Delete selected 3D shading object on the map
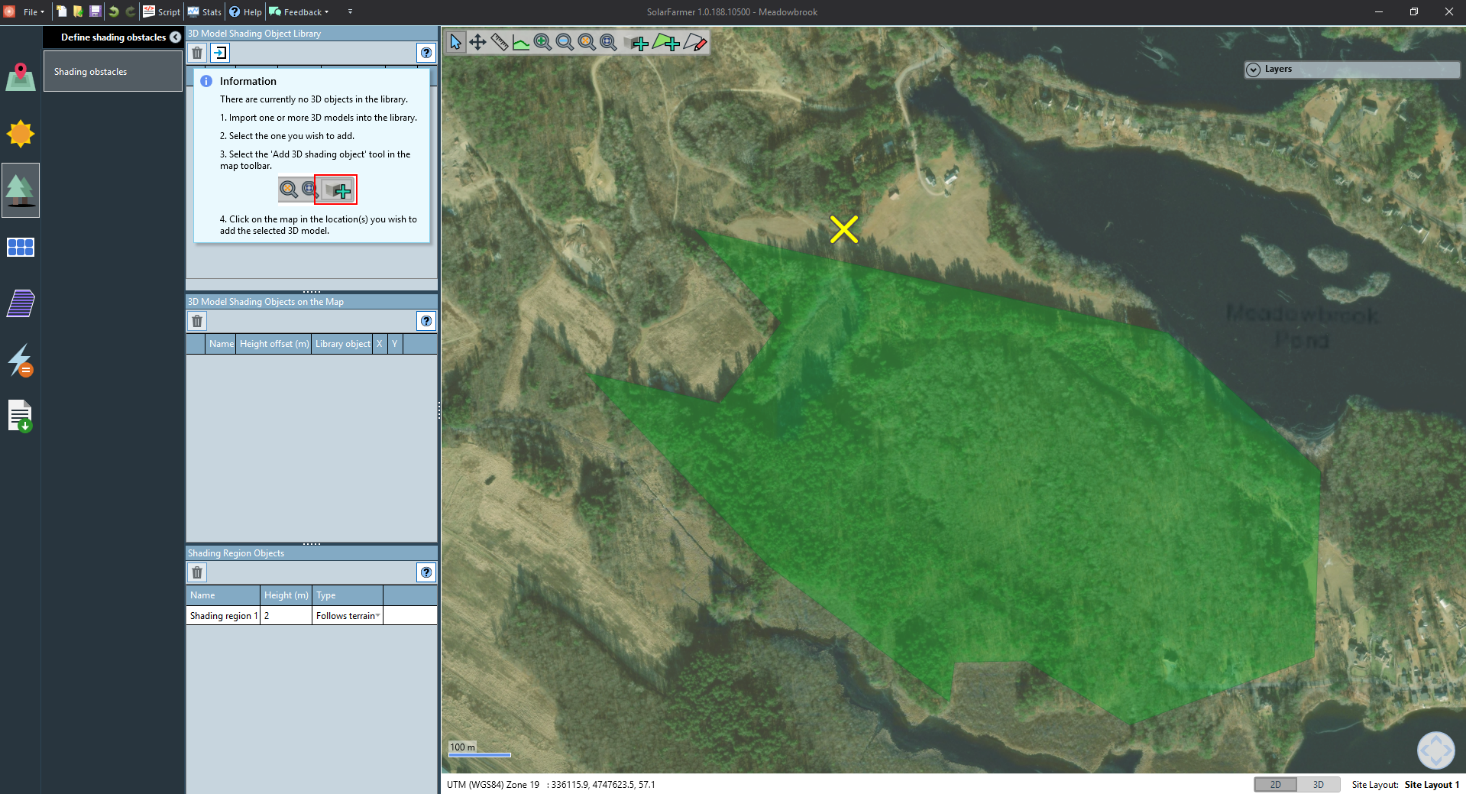The width and height of the screenshot is (1466, 794). (198, 321)
